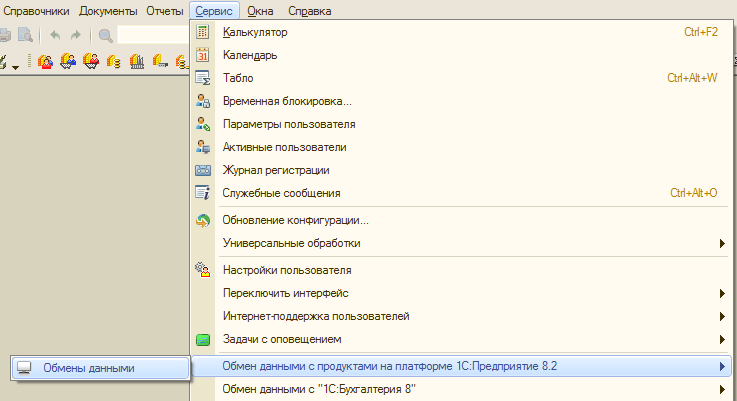Open the Отчеты menu
737x401 pixels.
pos(162,11)
